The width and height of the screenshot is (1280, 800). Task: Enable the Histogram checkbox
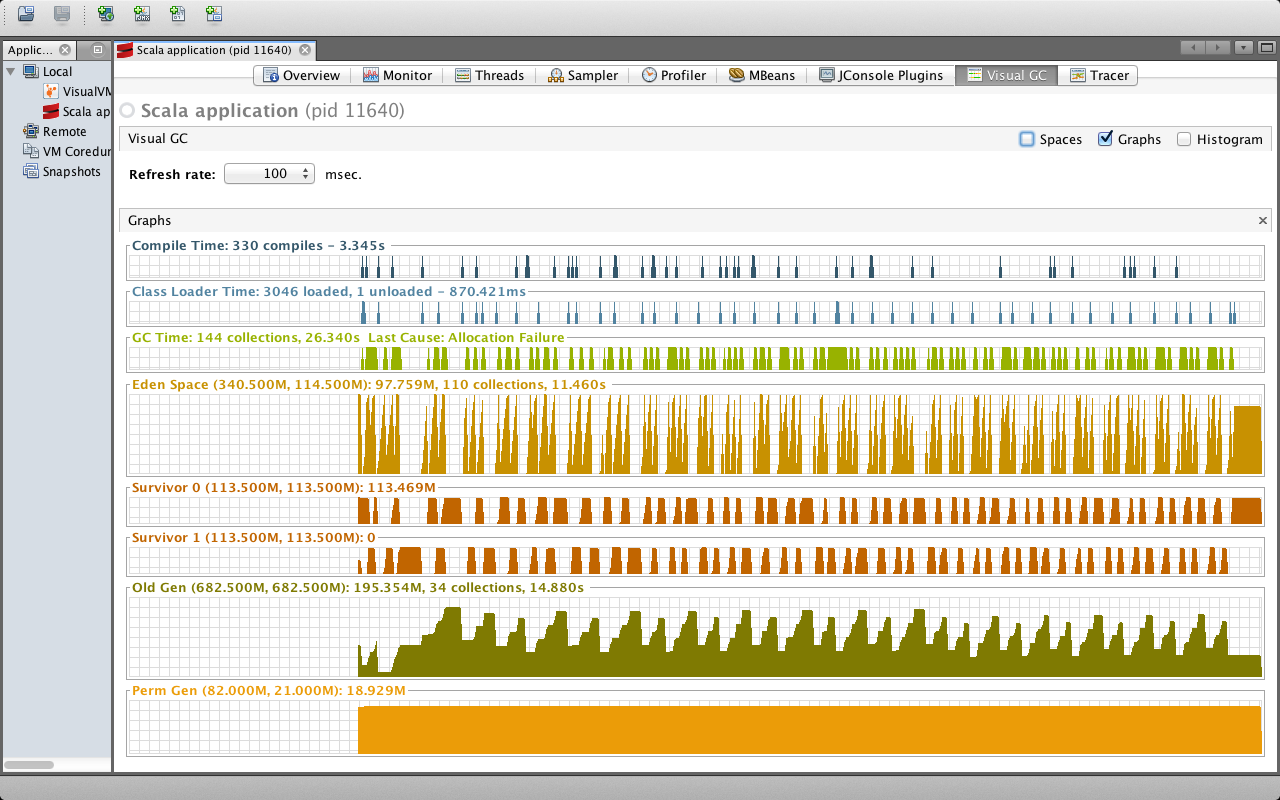pyautogui.click(x=1184, y=139)
